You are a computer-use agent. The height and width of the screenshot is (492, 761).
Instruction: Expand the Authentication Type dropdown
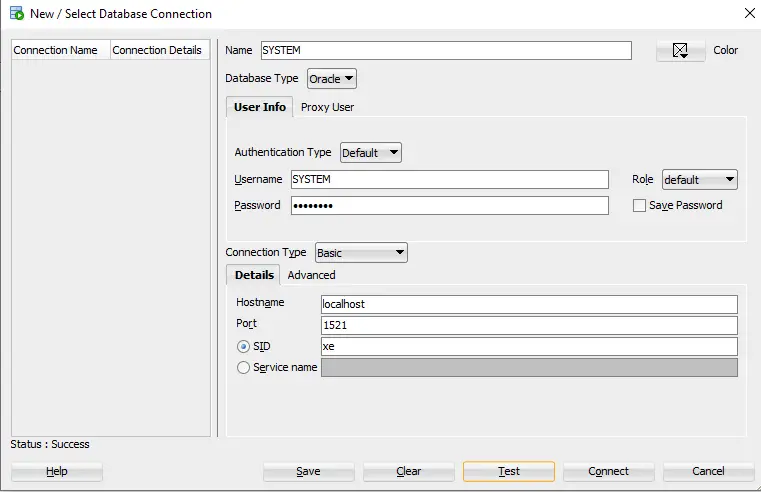coord(371,153)
